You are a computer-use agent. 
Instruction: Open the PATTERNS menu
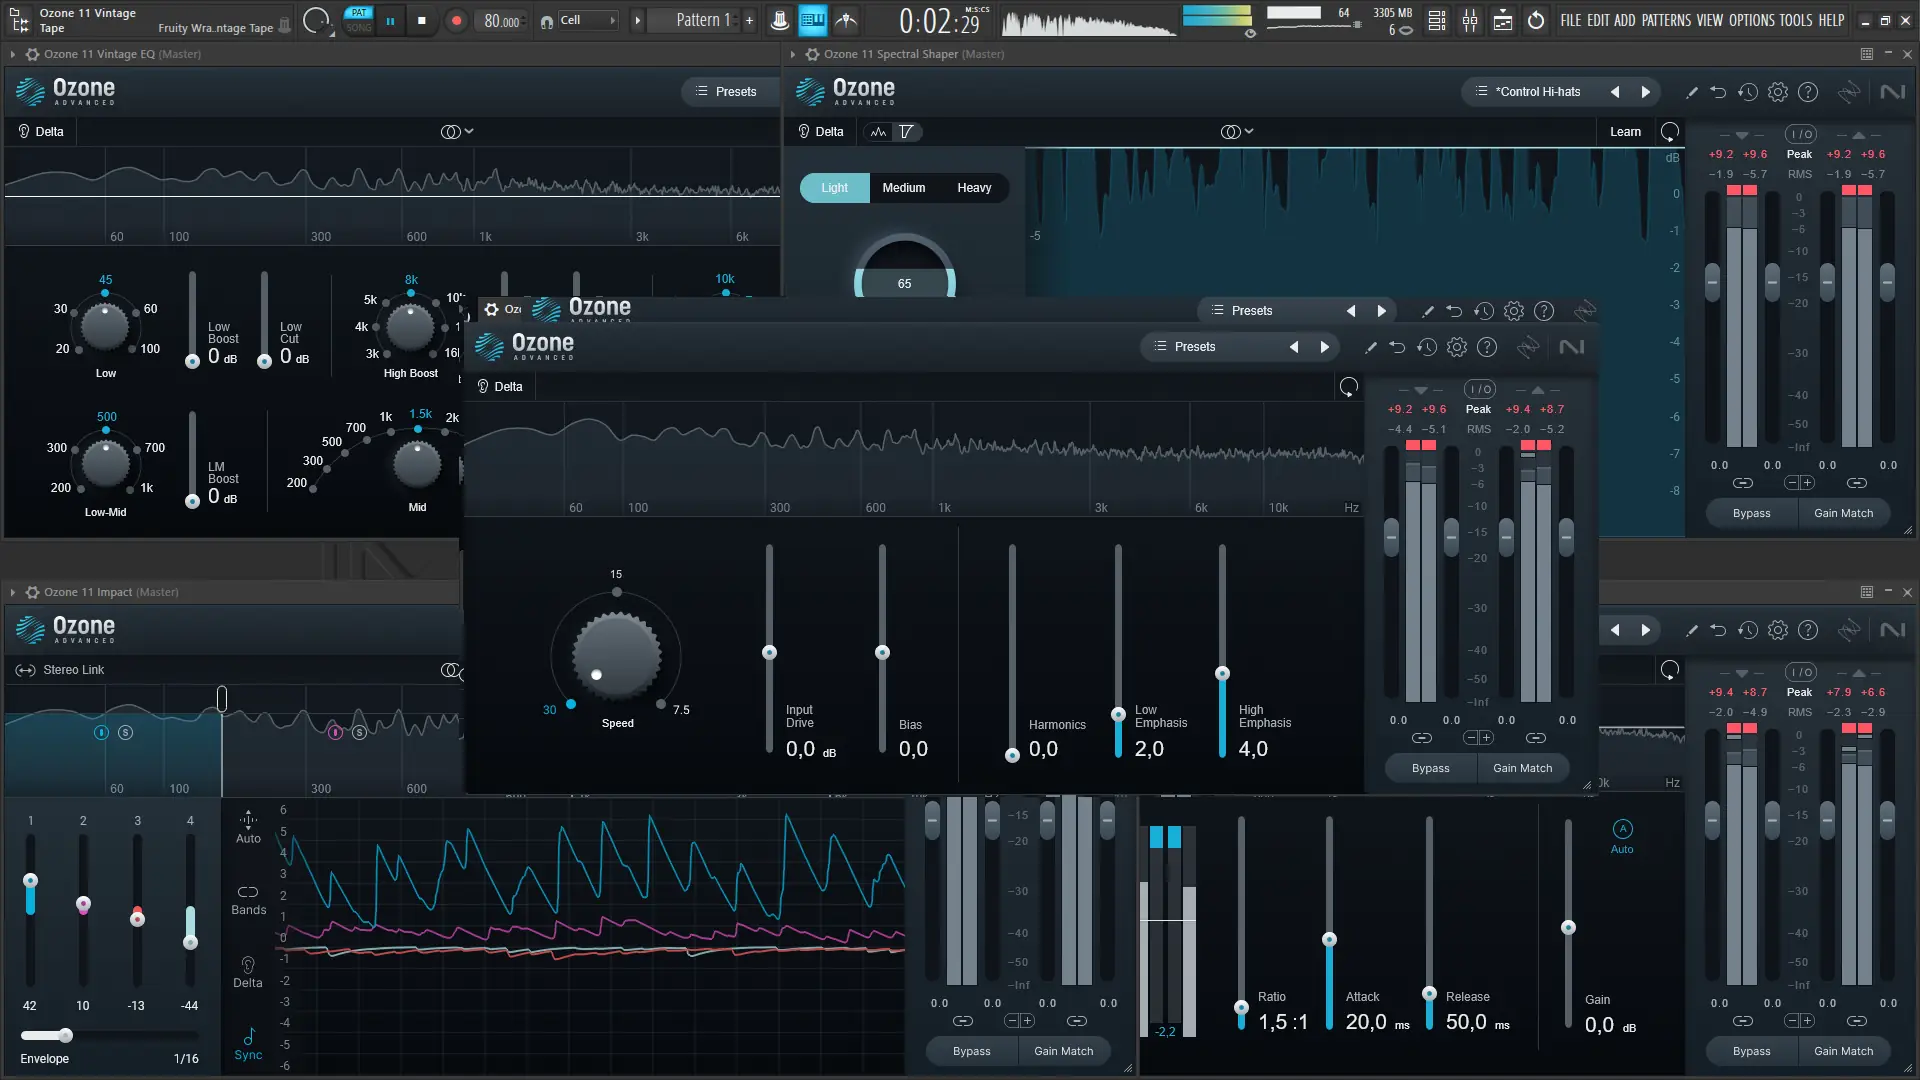click(x=1666, y=20)
